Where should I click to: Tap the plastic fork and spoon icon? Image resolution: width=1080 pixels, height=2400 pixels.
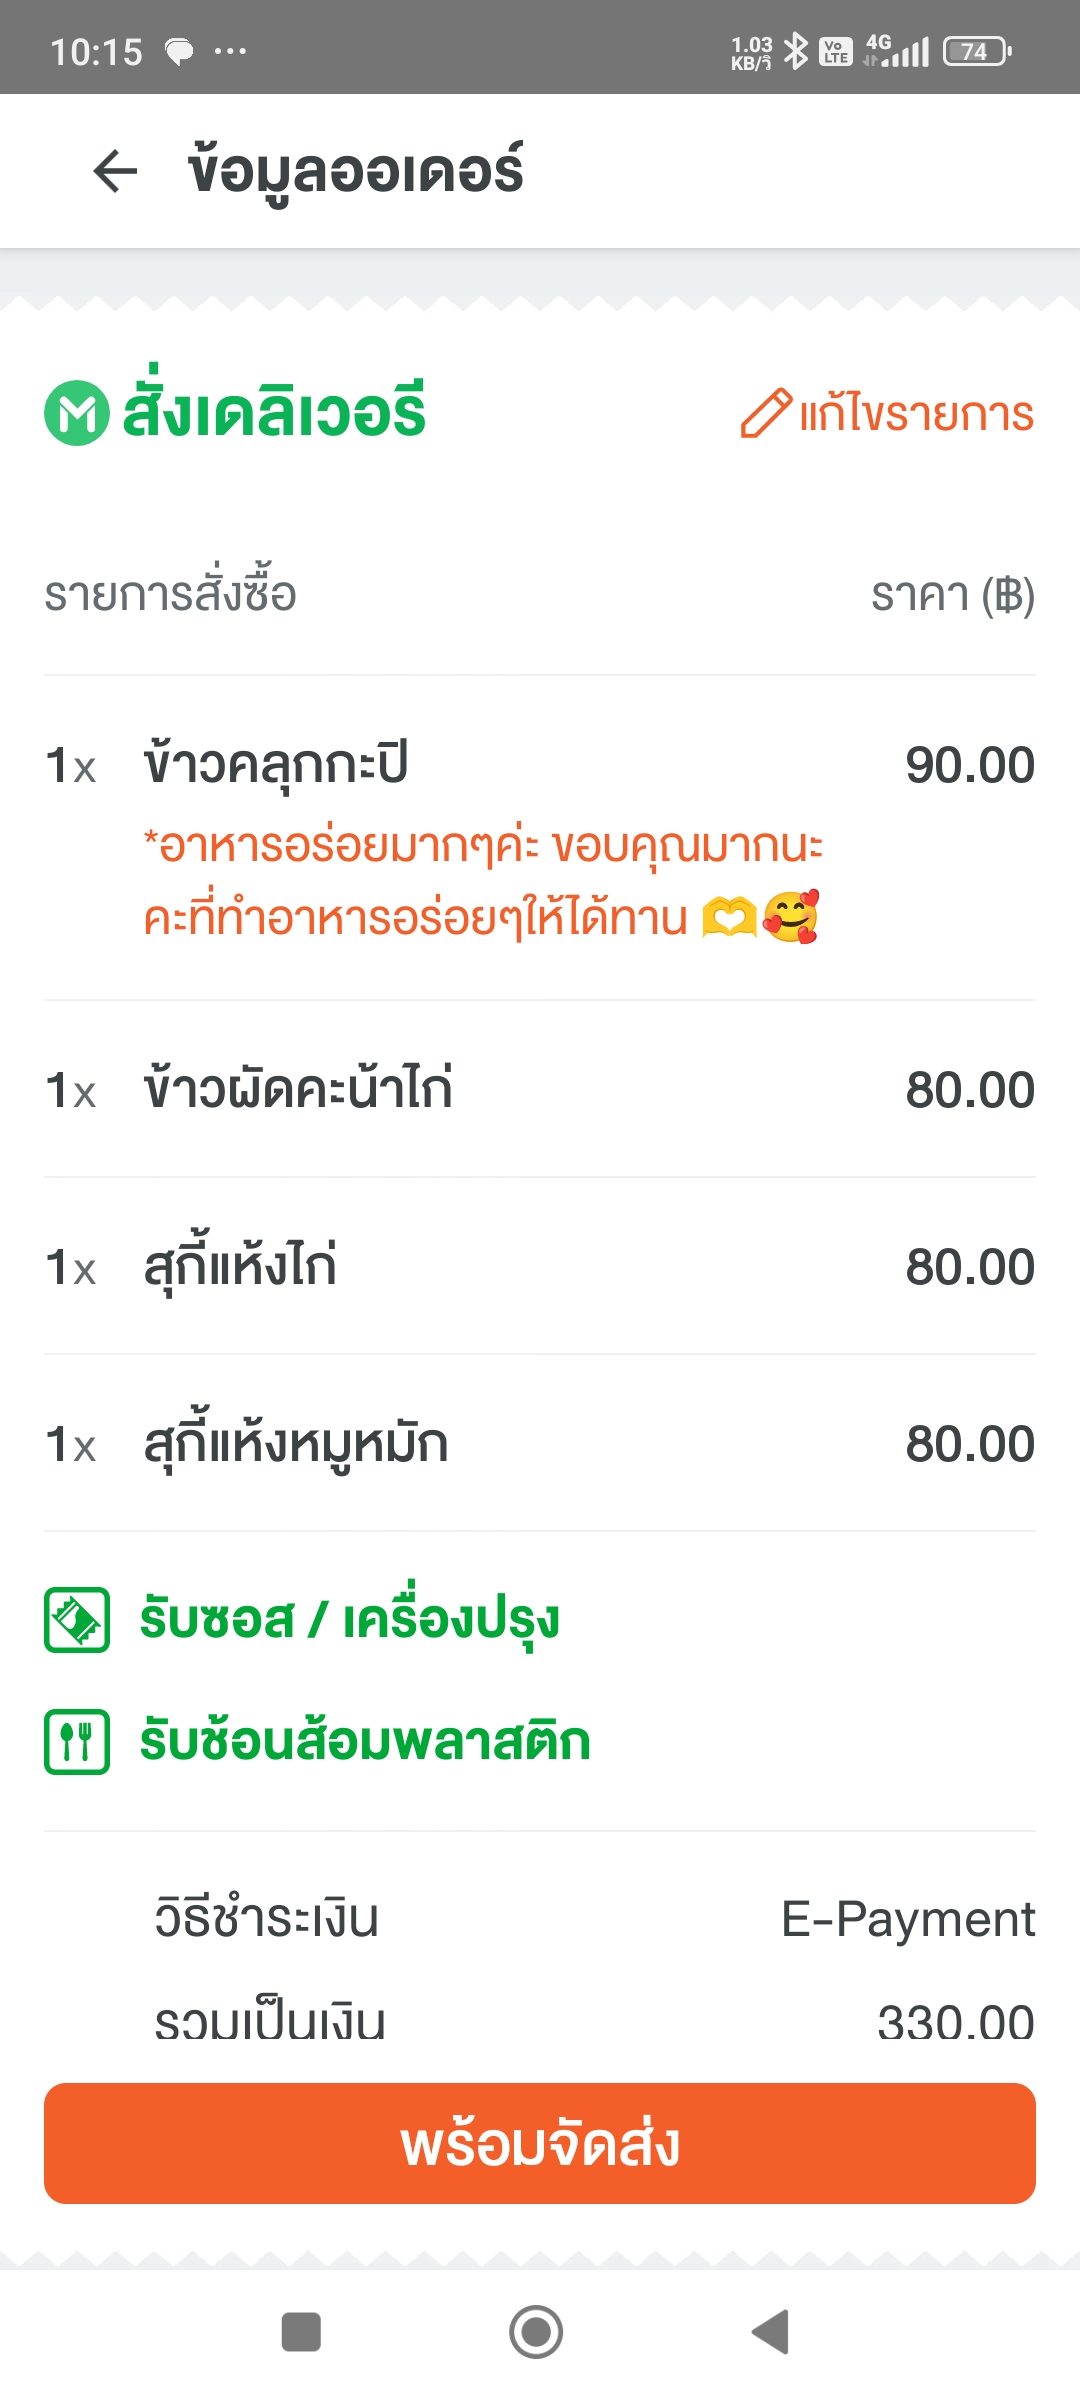coord(77,1742)
